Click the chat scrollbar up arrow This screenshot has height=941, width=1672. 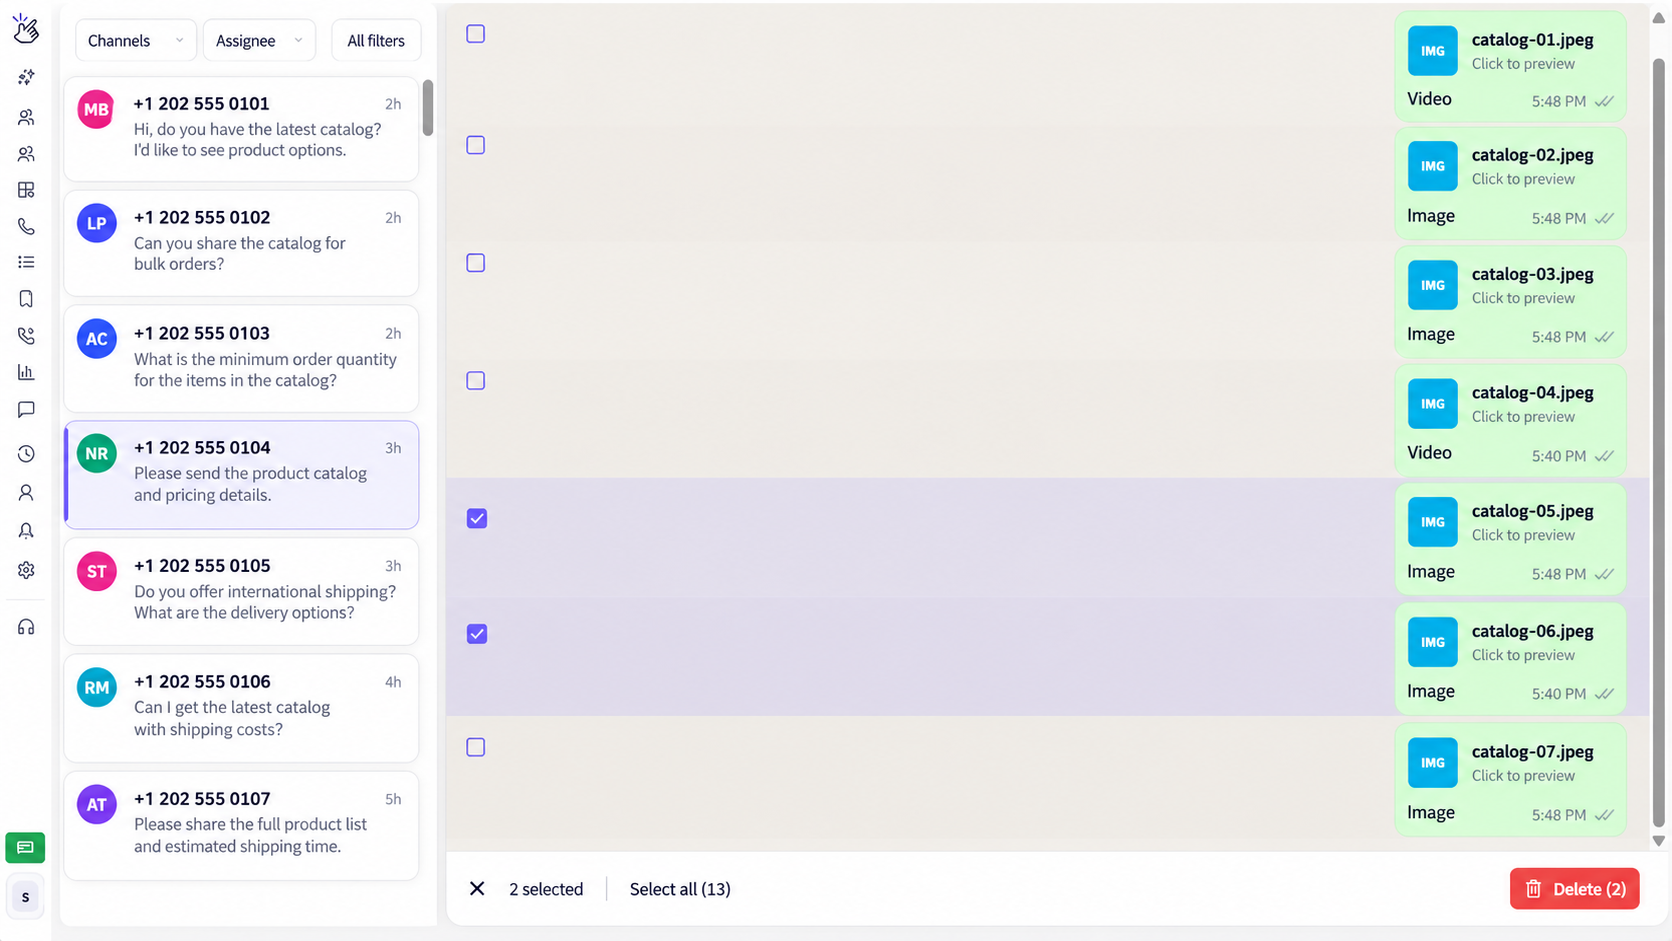tap(1658, 18)
